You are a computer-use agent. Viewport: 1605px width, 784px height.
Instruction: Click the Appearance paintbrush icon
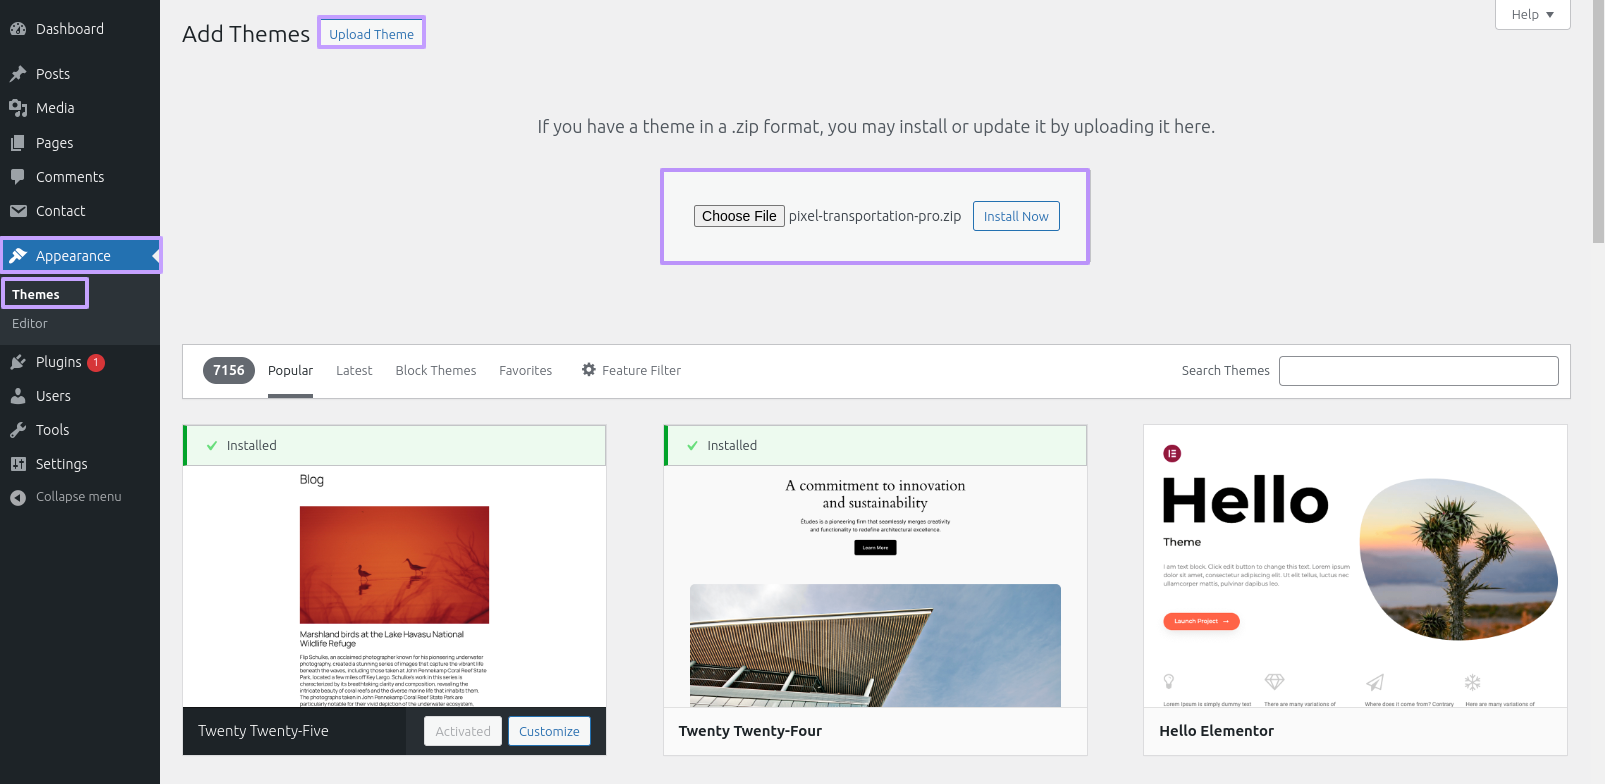pos(18,256)
